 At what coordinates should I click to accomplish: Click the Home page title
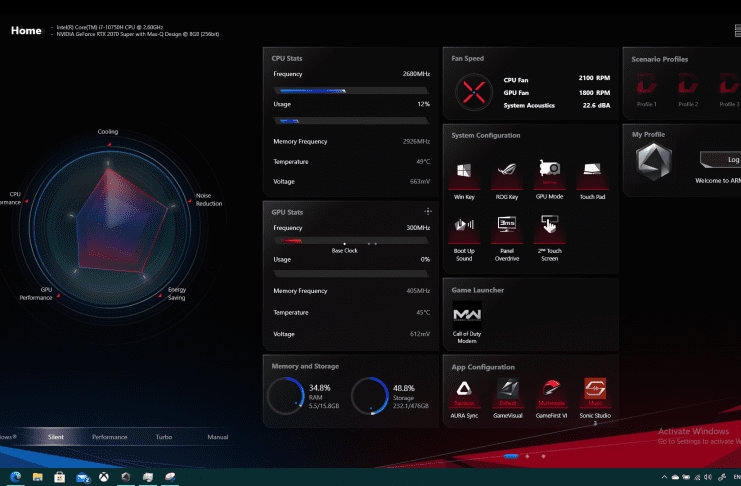pyautogui.click(x=26, y=31)
